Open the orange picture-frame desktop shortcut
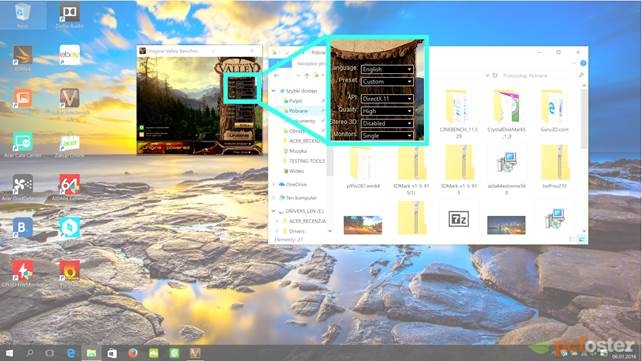Viewport: 642px width, 361px height. pyautogui.click(x=23, y=99)
